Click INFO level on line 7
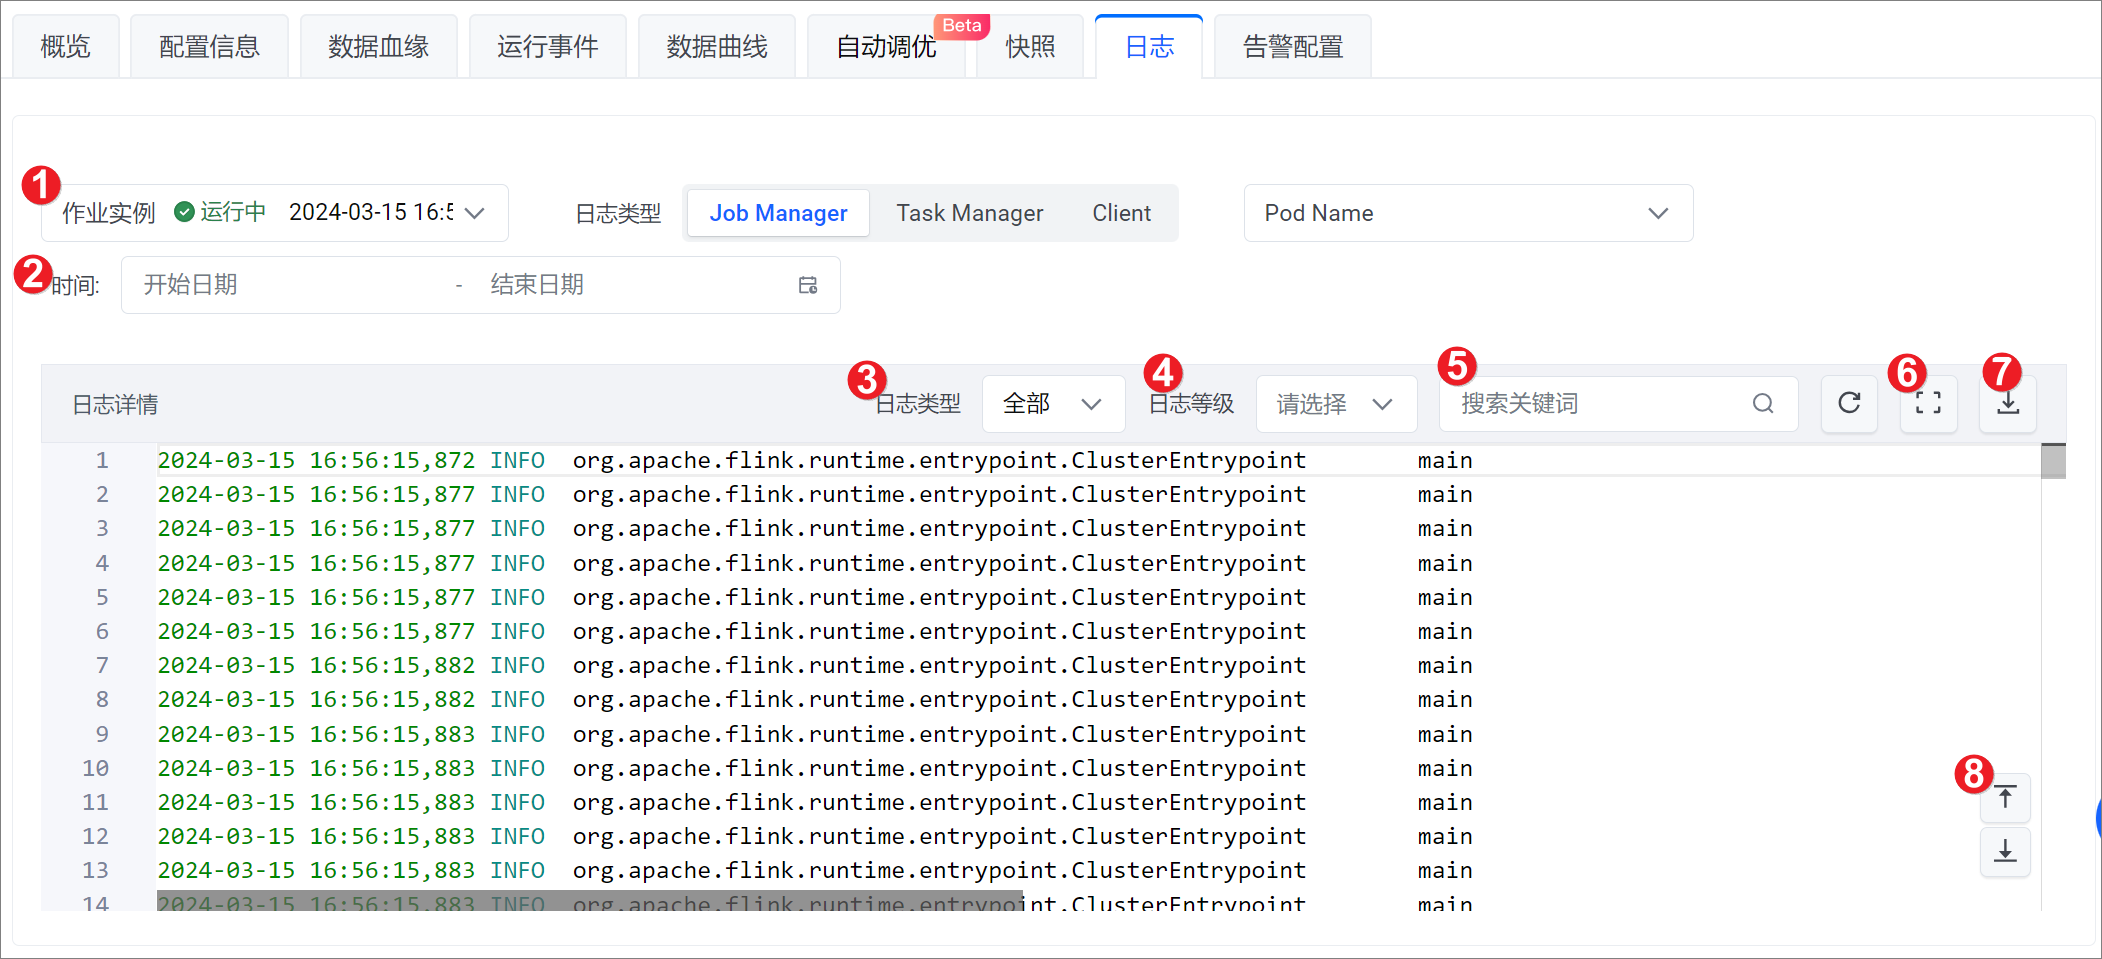The width and height of the screenshot is (2102, 959). [517, 665]
